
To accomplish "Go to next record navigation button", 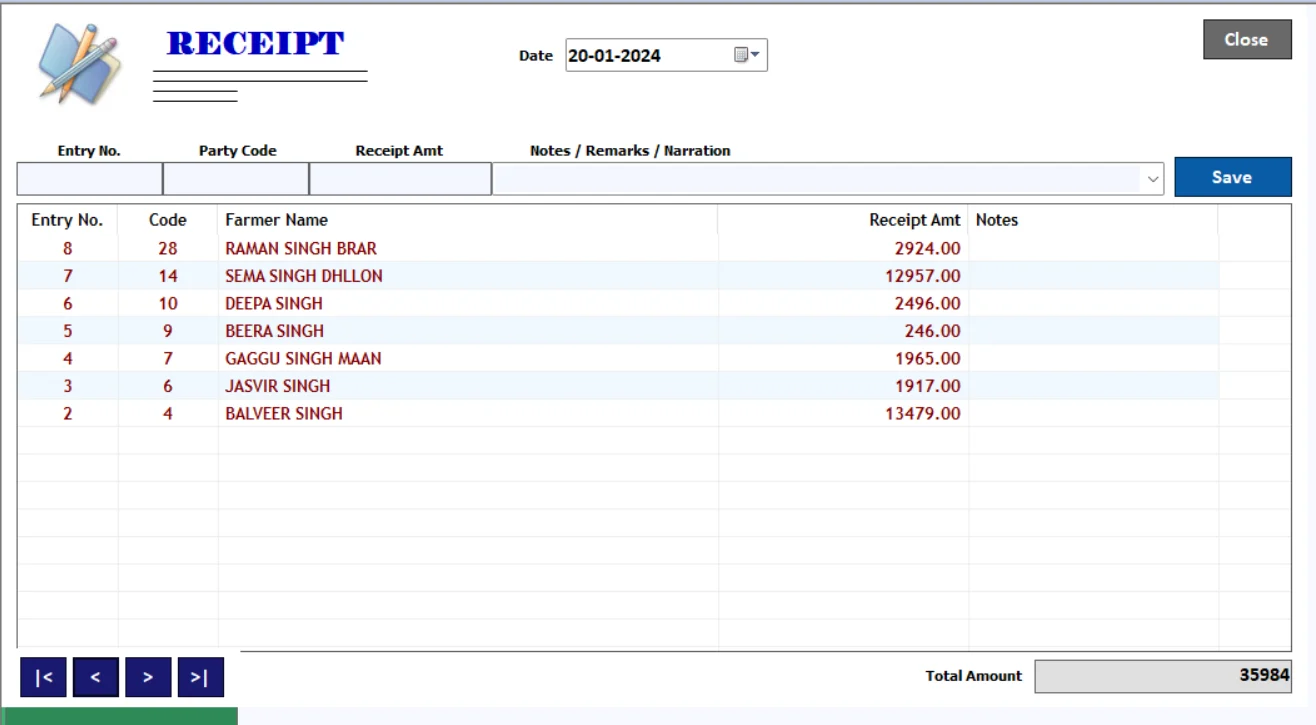I will pos(147,677).
